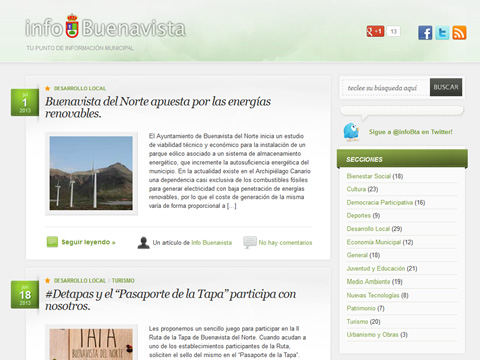Viewport: 480px width, 360px height.
Task: Click the info Buenavista crest logo
Action: coord(72,26)
